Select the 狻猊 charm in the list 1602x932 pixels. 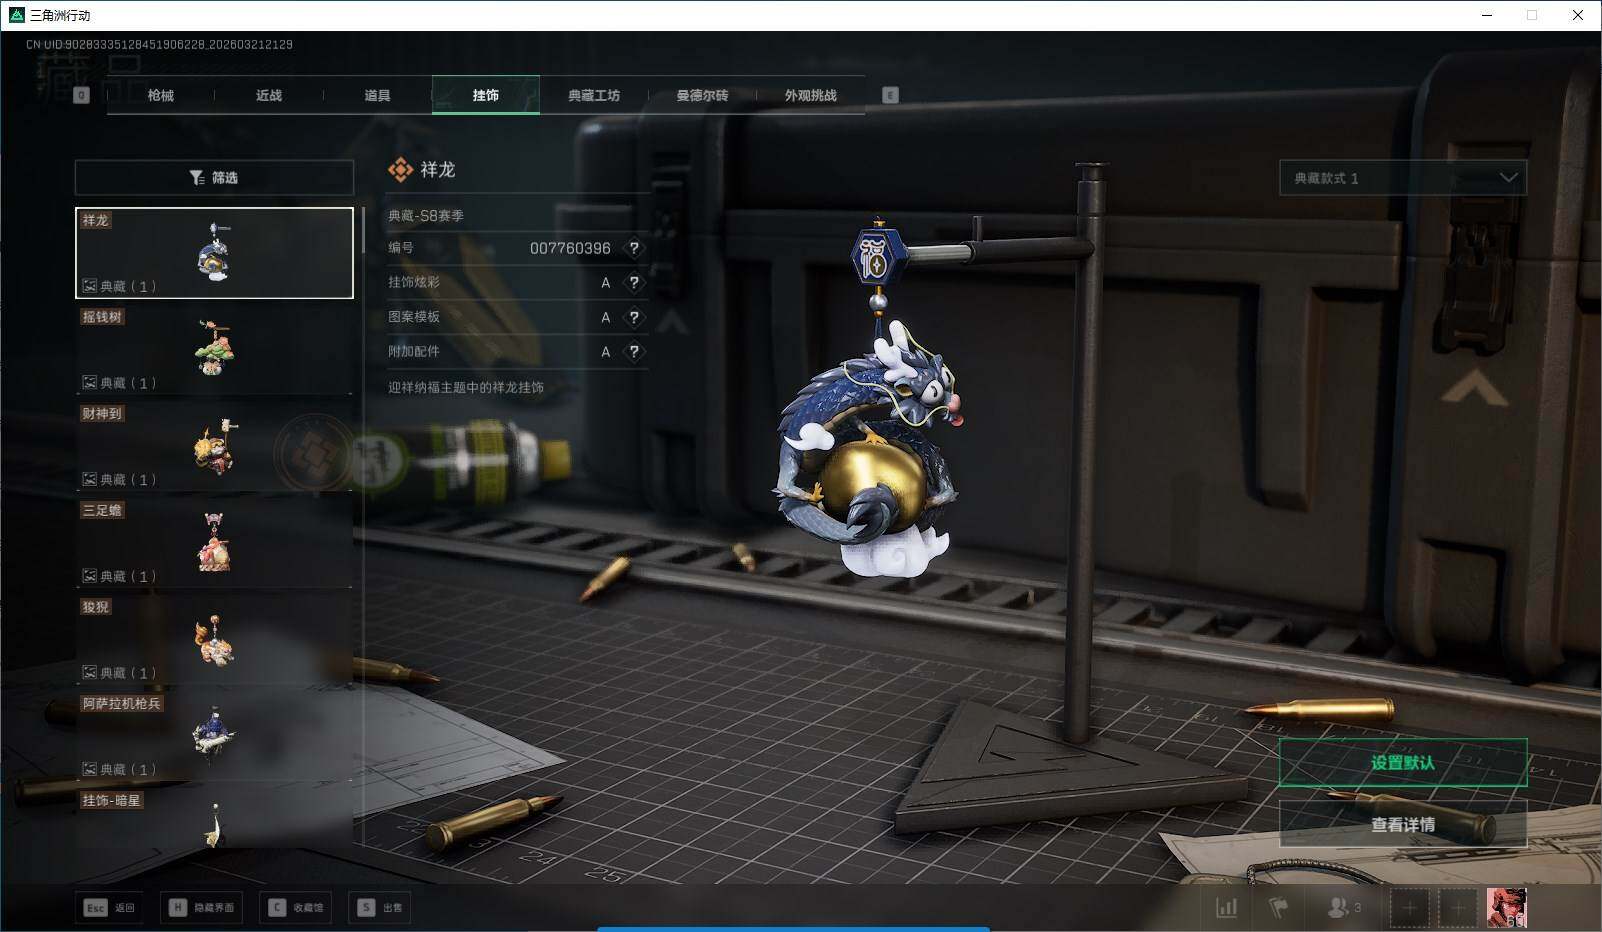(214, 640)
